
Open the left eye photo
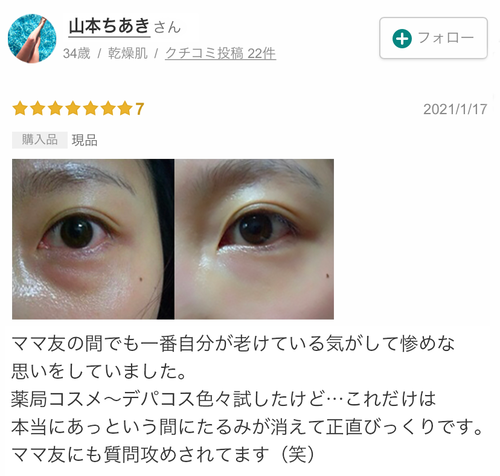click(93, 239)
